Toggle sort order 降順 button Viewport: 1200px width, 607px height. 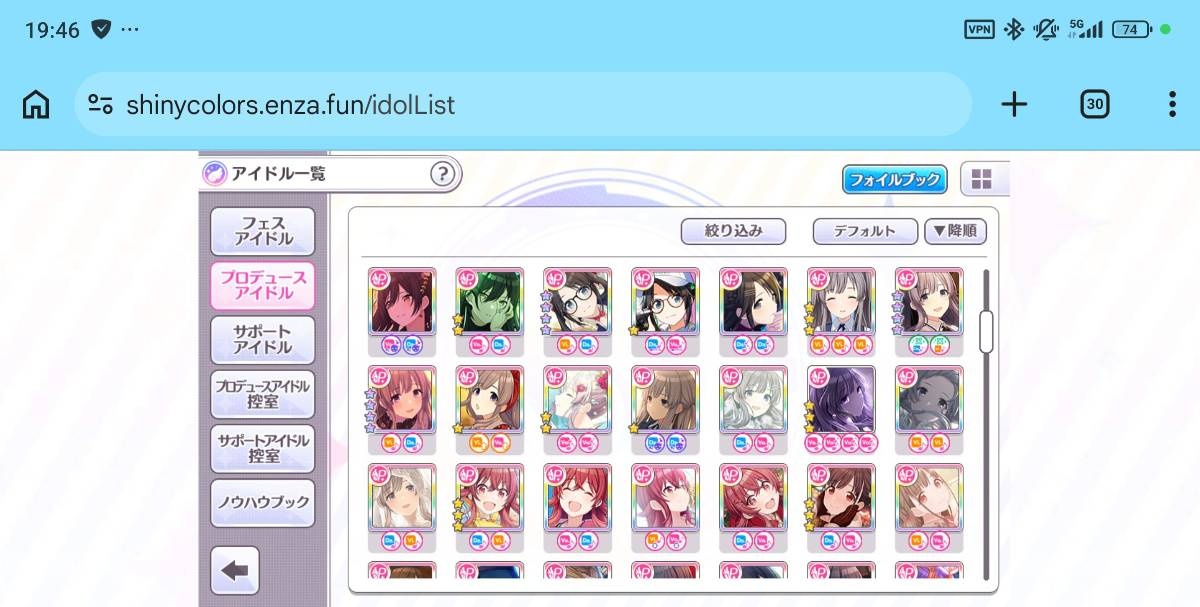(956, 231)
